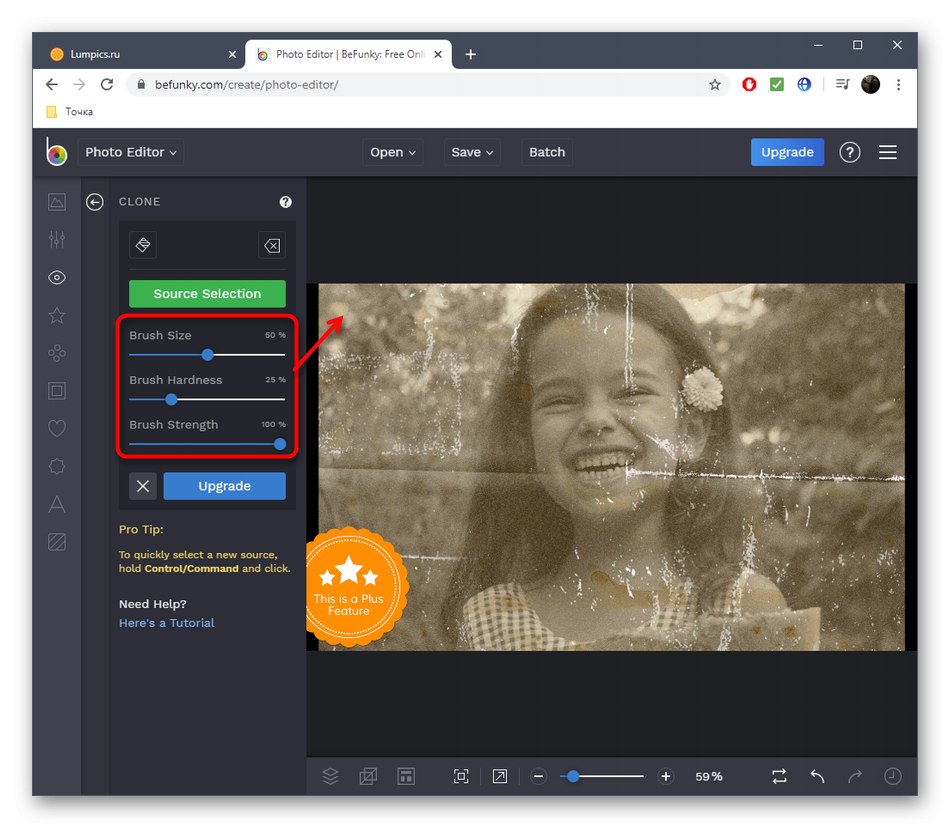The height and width of the screenshot is (828, 950).
Task: Open the hamburger menu
Action: (888, 152)
